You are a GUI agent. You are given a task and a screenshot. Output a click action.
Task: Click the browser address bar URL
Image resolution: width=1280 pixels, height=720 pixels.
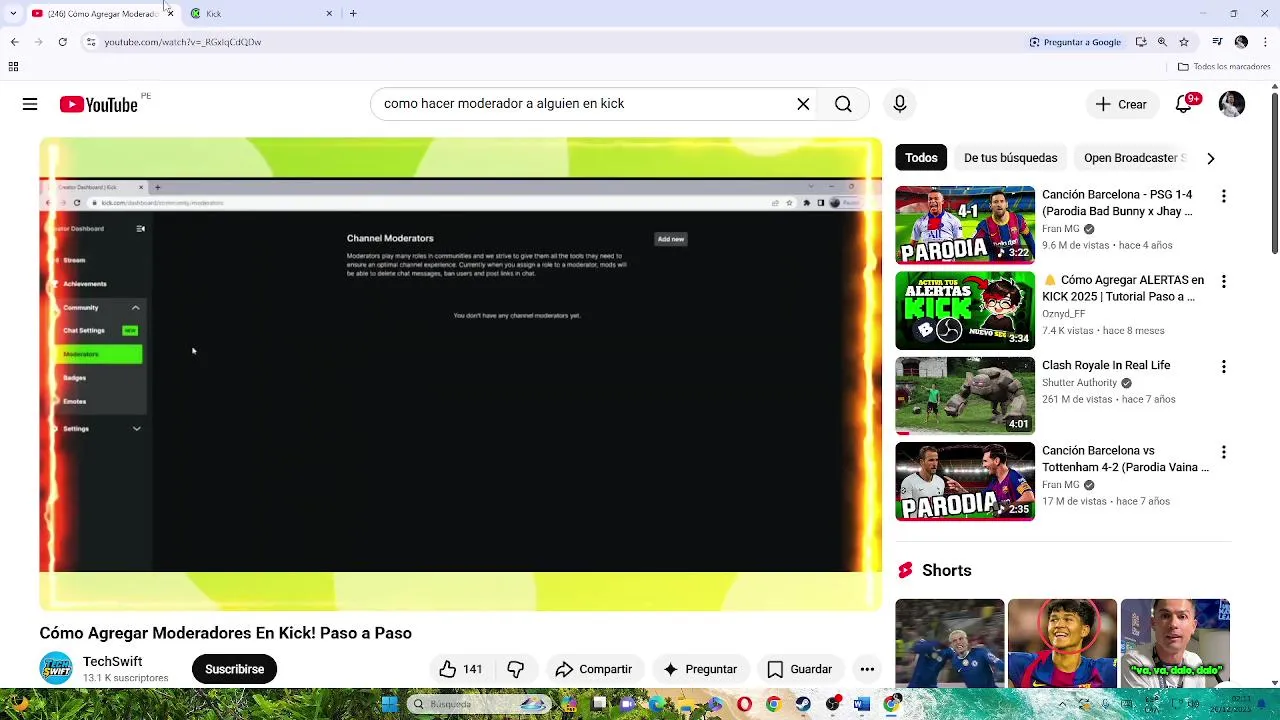click(183, 42)
